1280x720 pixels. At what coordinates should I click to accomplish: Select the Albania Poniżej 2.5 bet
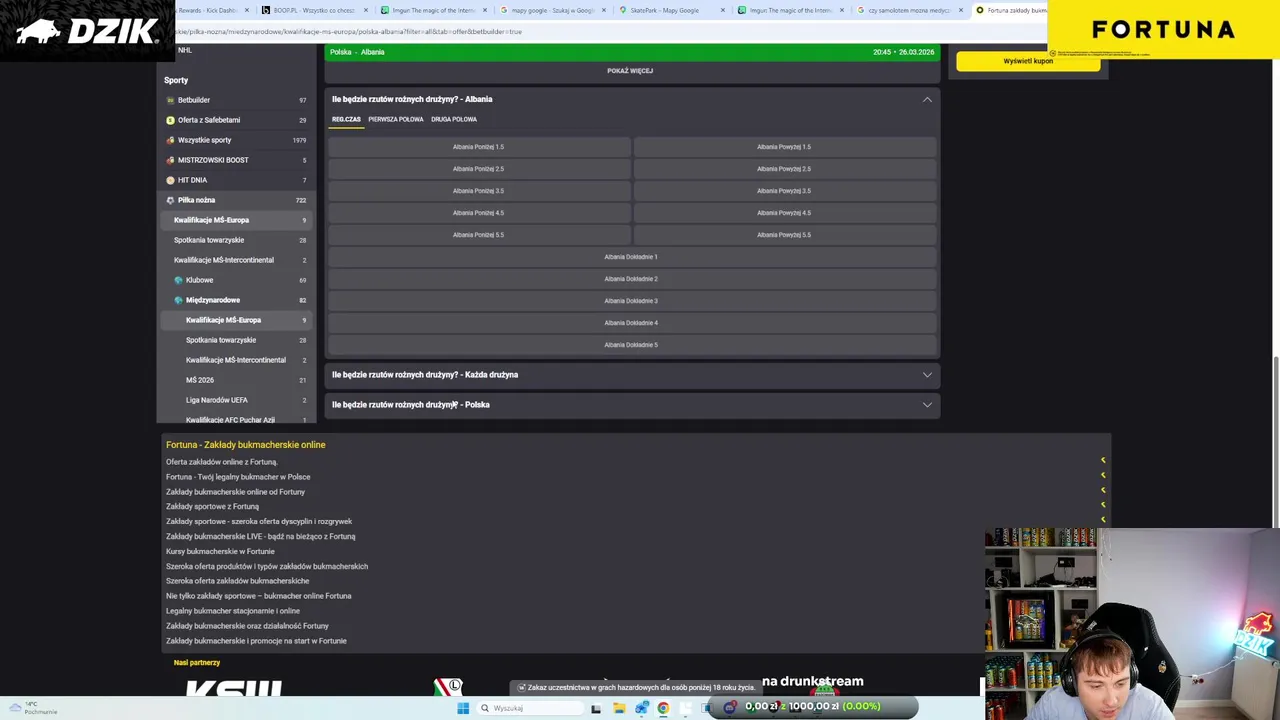479,169
